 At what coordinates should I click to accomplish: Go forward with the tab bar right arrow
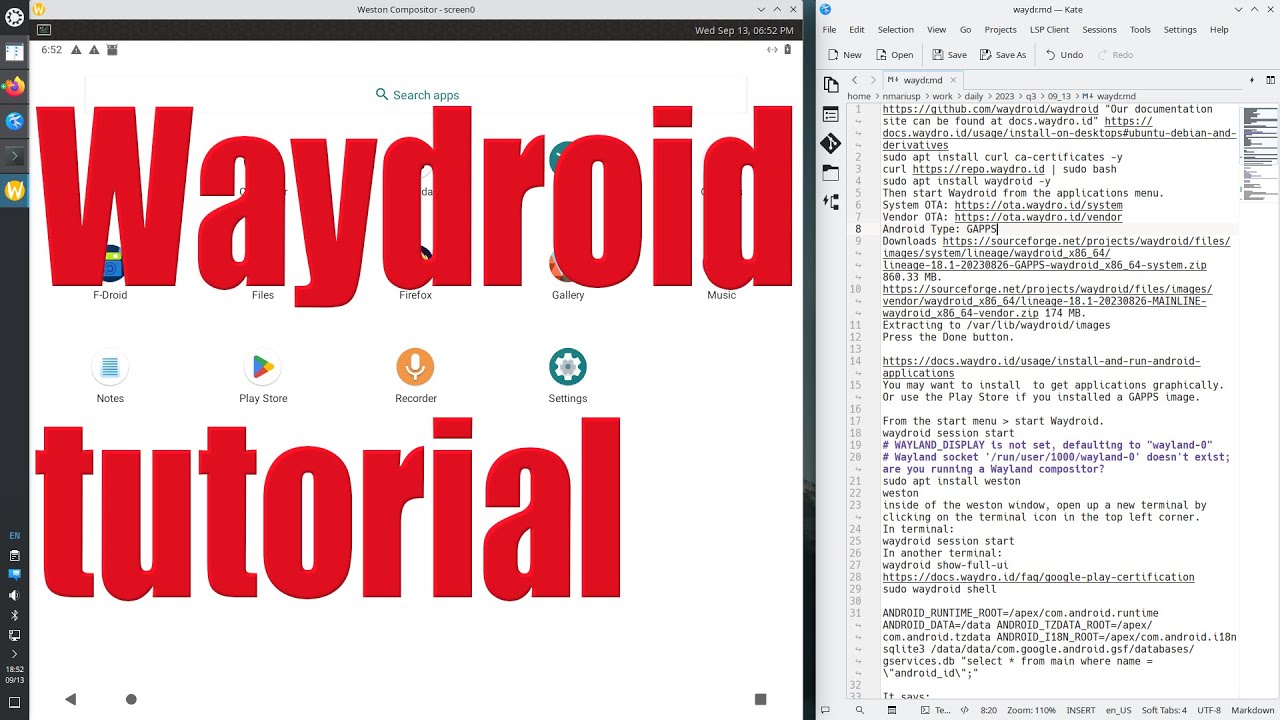(872, 80)
